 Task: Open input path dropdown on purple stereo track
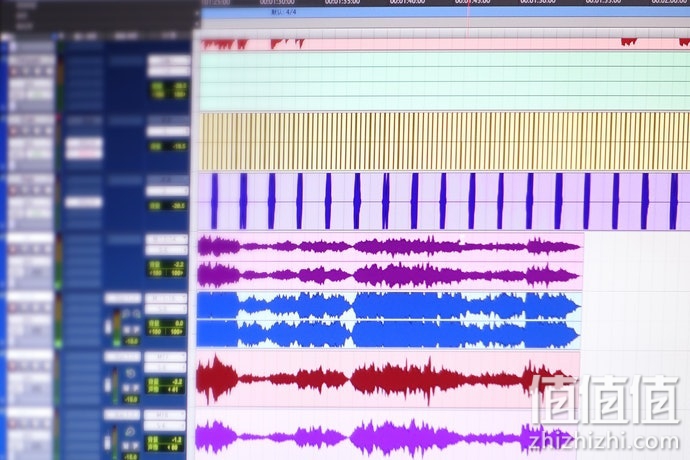[167, 239]
